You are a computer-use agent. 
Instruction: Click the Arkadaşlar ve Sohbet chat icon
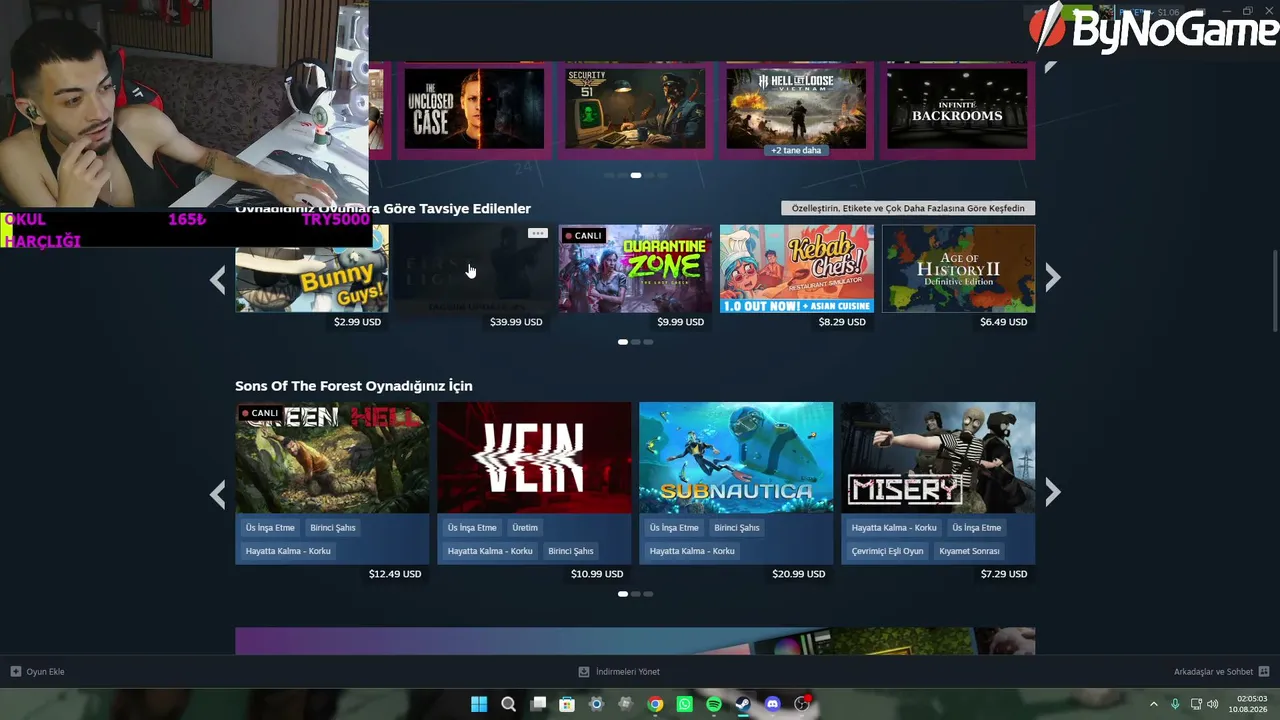coord(1264,672)
